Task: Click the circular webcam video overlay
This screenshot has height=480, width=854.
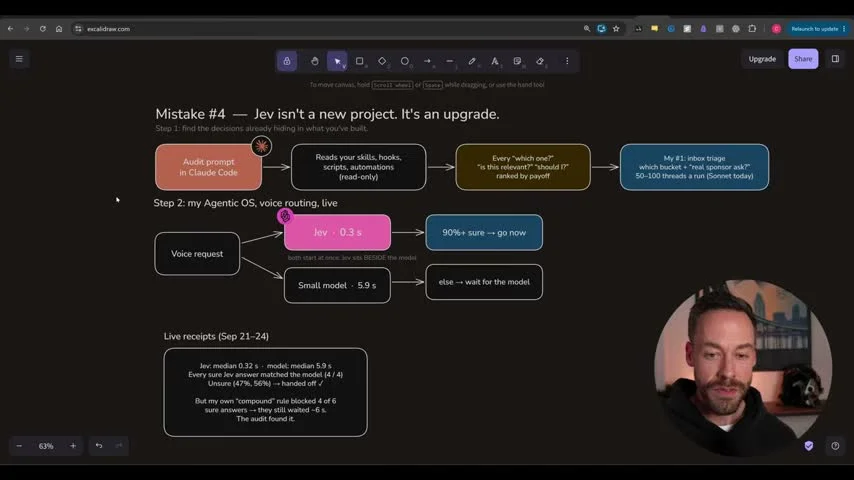Action: (x=743, y=368)
